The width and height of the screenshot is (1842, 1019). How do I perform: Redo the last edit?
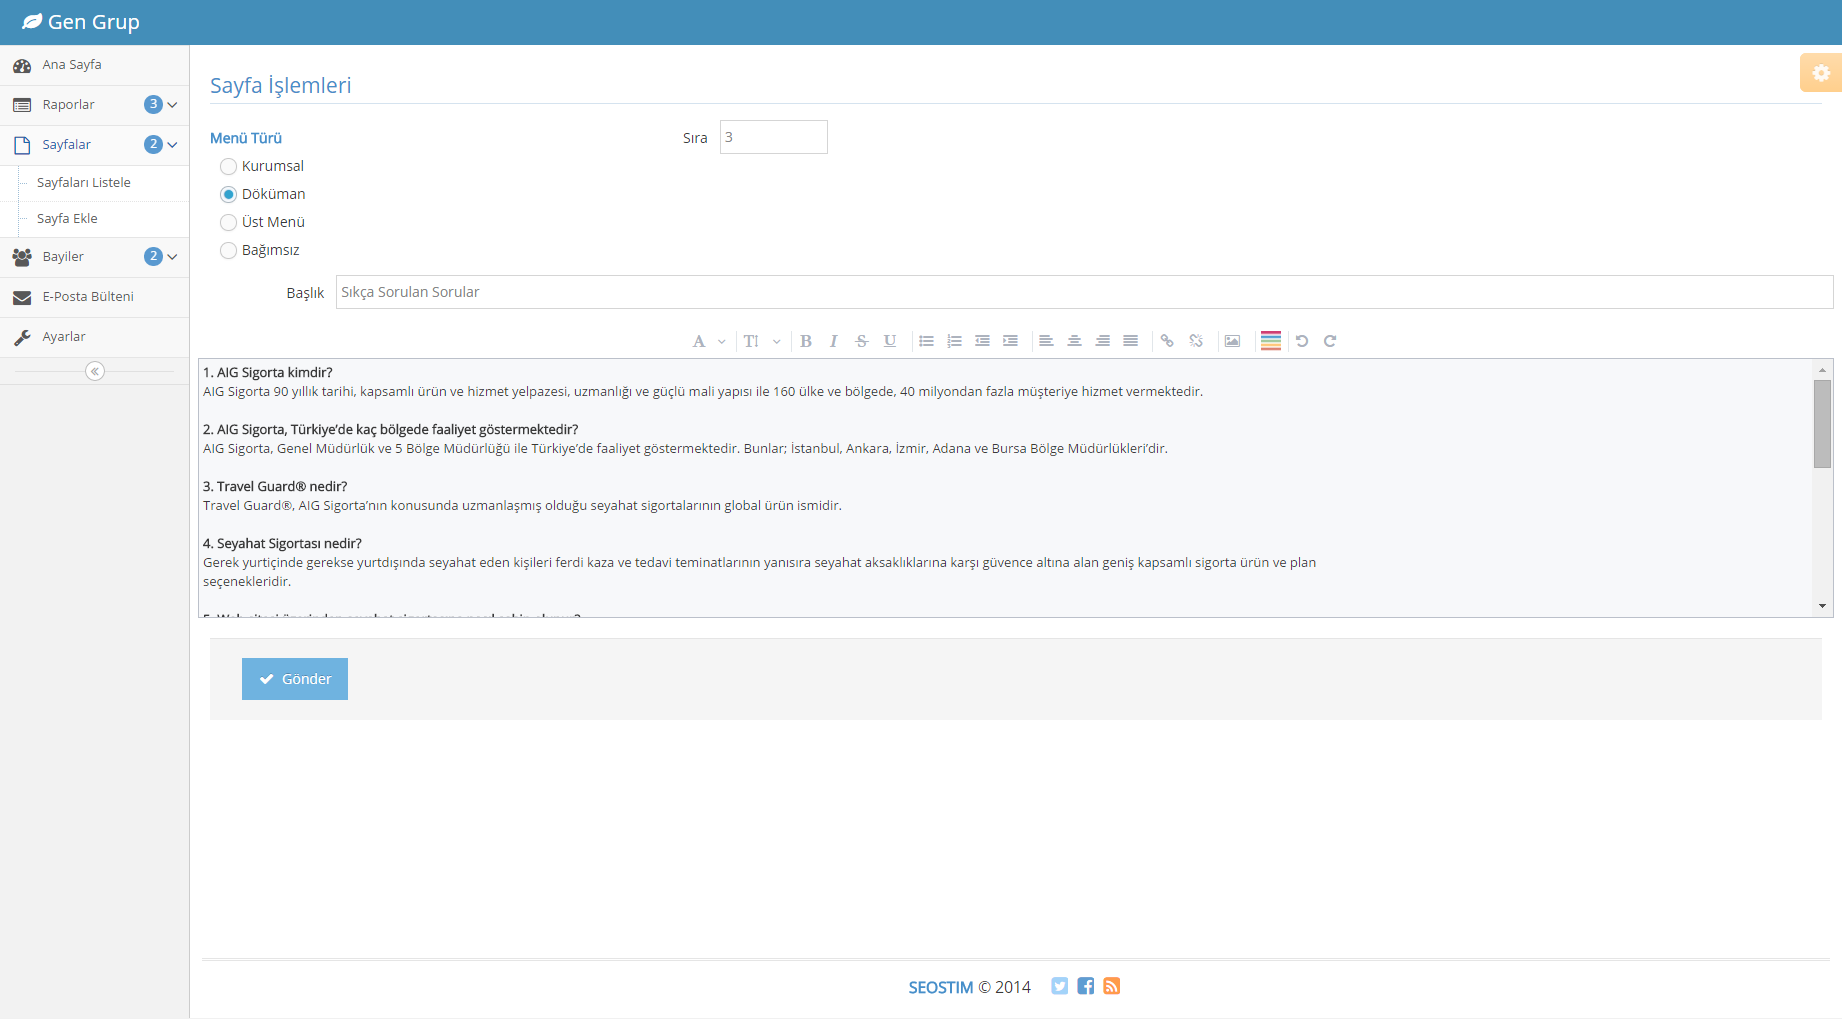tap(1330, 341)
